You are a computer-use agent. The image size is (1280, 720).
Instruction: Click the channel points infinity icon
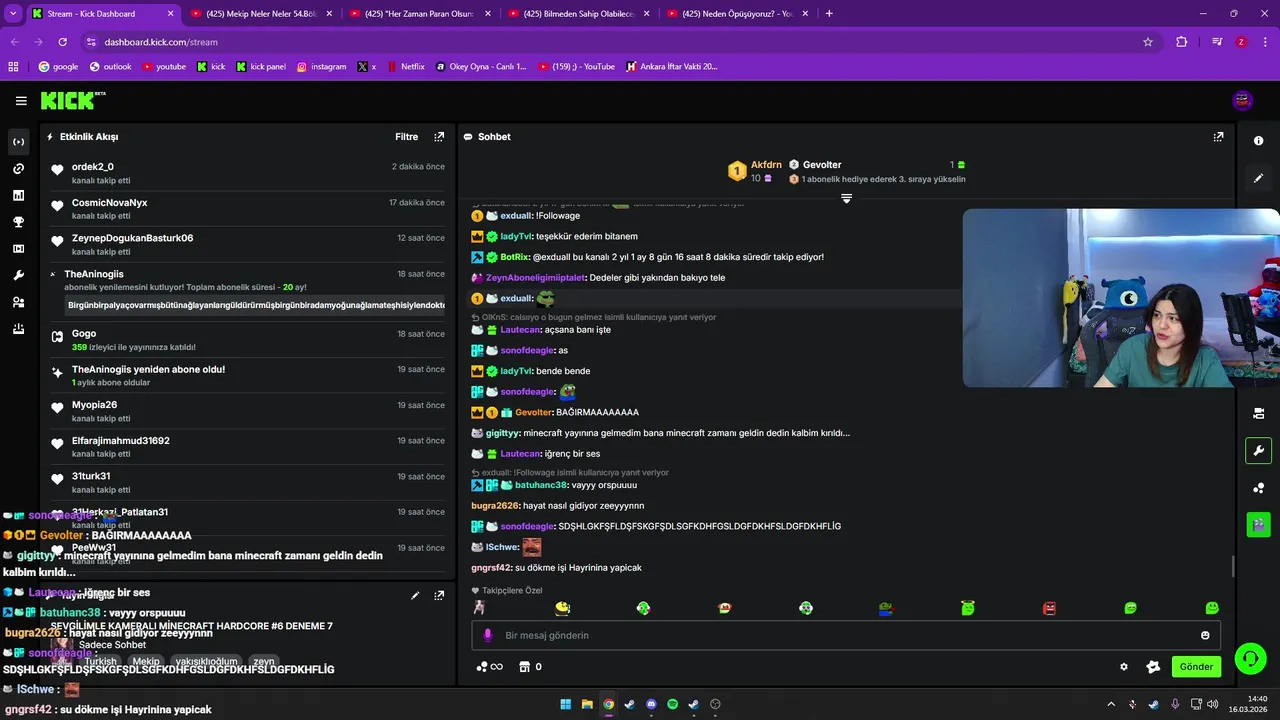(489, 667)
